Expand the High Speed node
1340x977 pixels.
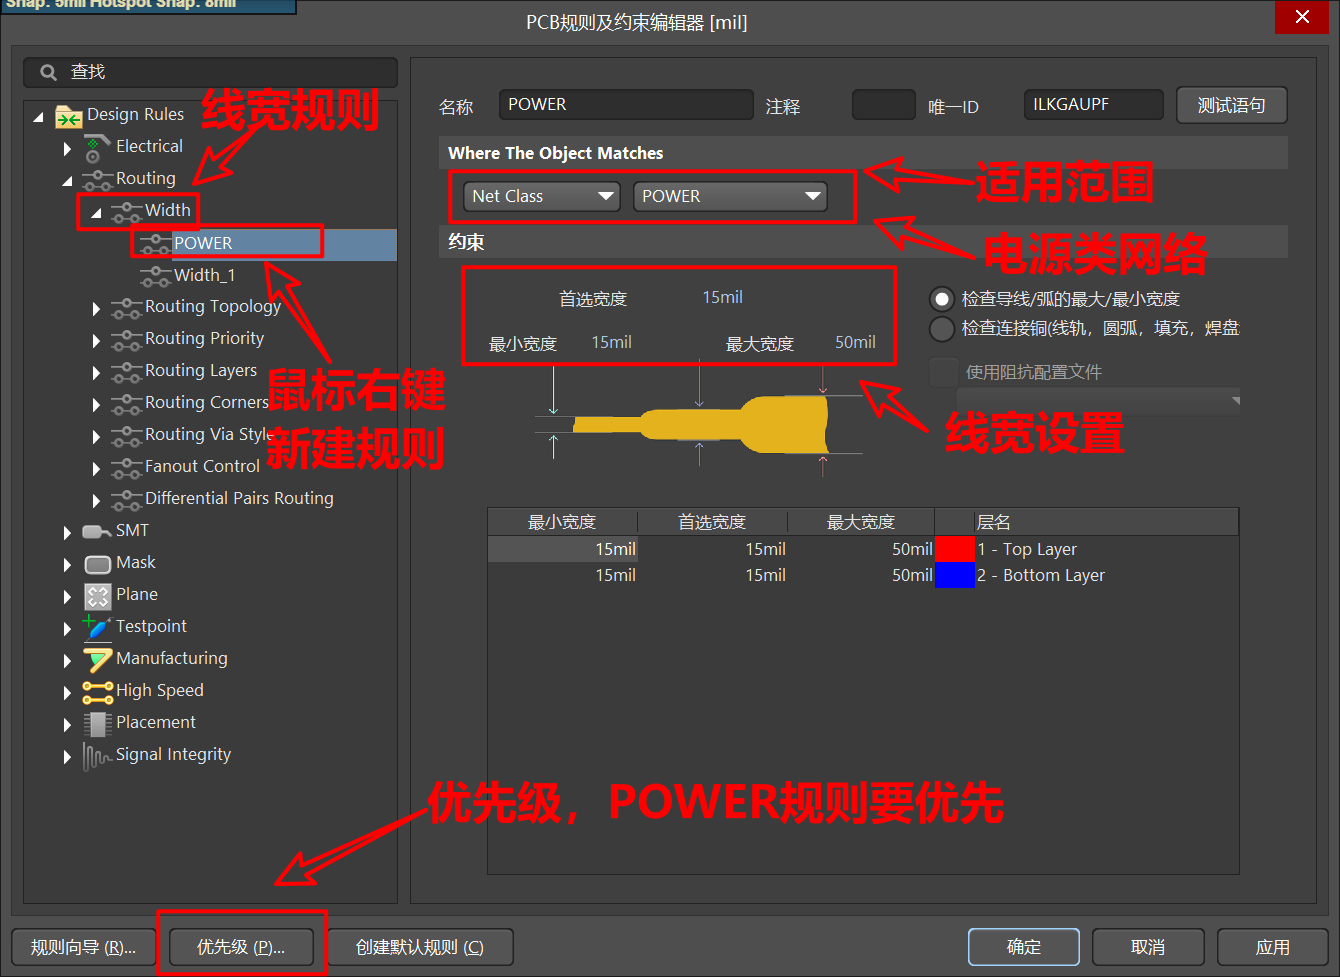pos(67,693)
